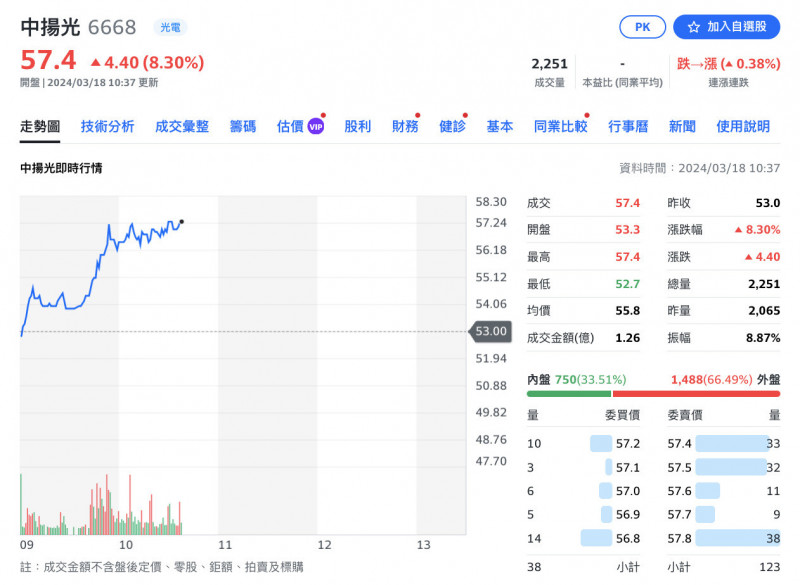
Task: Switch to the 成交彙整 tab
Action: pos(182,127)
